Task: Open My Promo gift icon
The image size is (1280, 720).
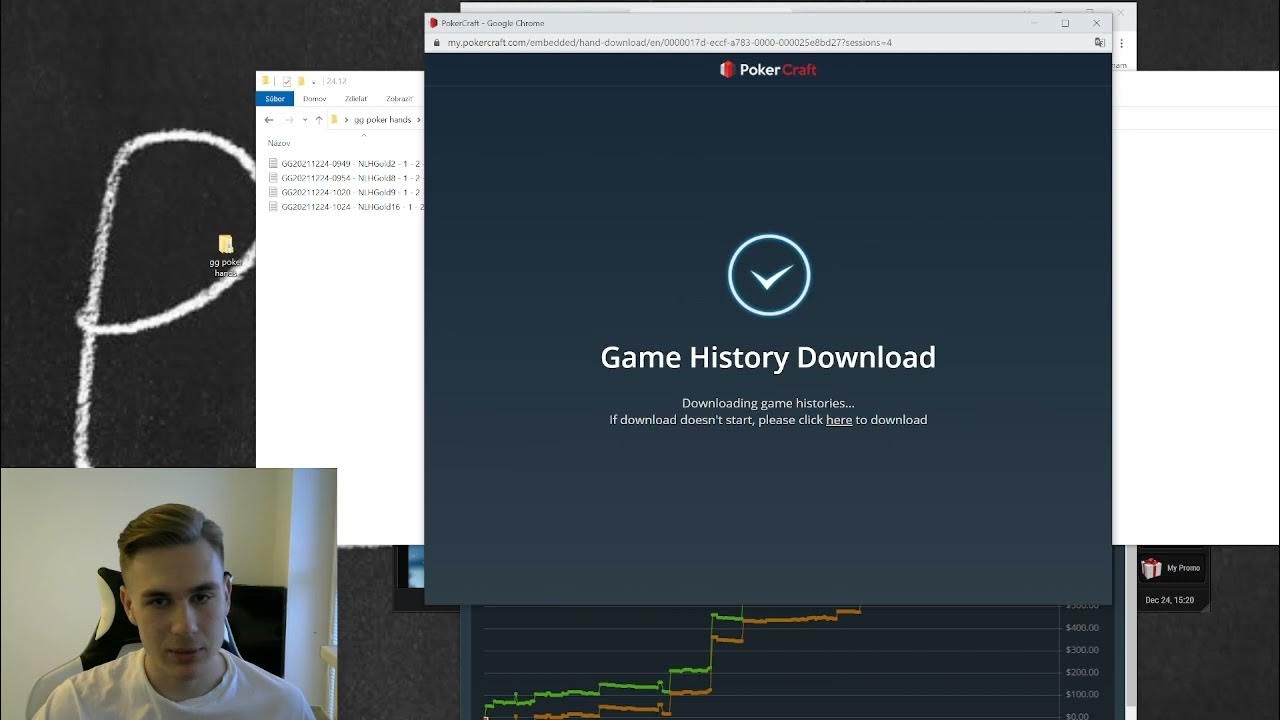Action: pos(1151,568)
